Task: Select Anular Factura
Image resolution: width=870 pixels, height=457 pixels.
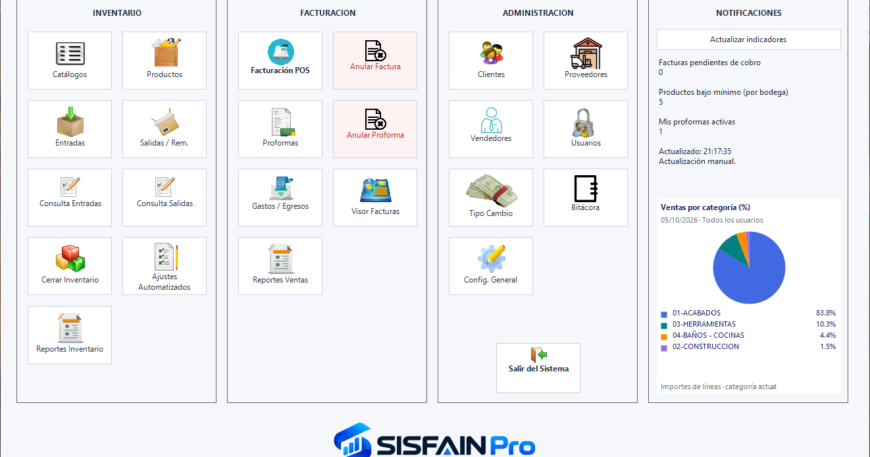Action: 375,60
